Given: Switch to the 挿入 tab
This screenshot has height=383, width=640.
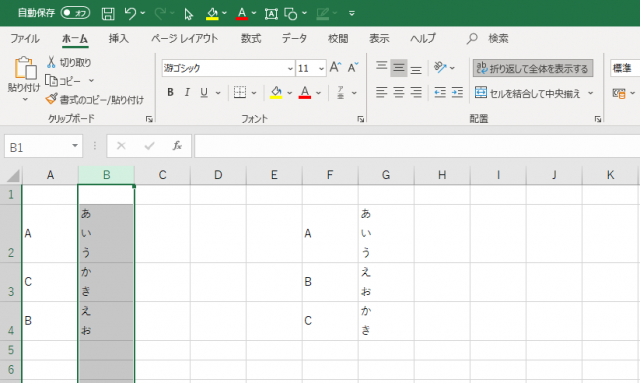Looking at the screenshot, I should tap(118, 38).
